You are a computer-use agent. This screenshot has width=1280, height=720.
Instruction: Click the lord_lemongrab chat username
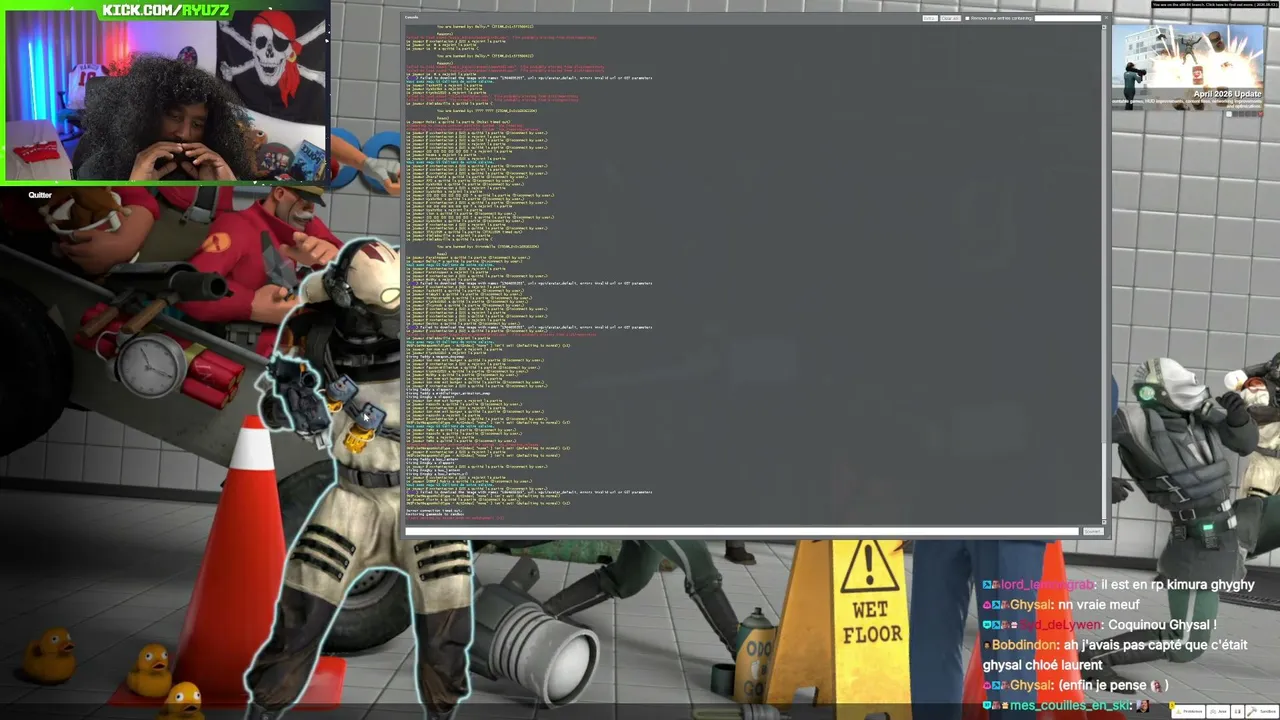[x=1045, y=585]
